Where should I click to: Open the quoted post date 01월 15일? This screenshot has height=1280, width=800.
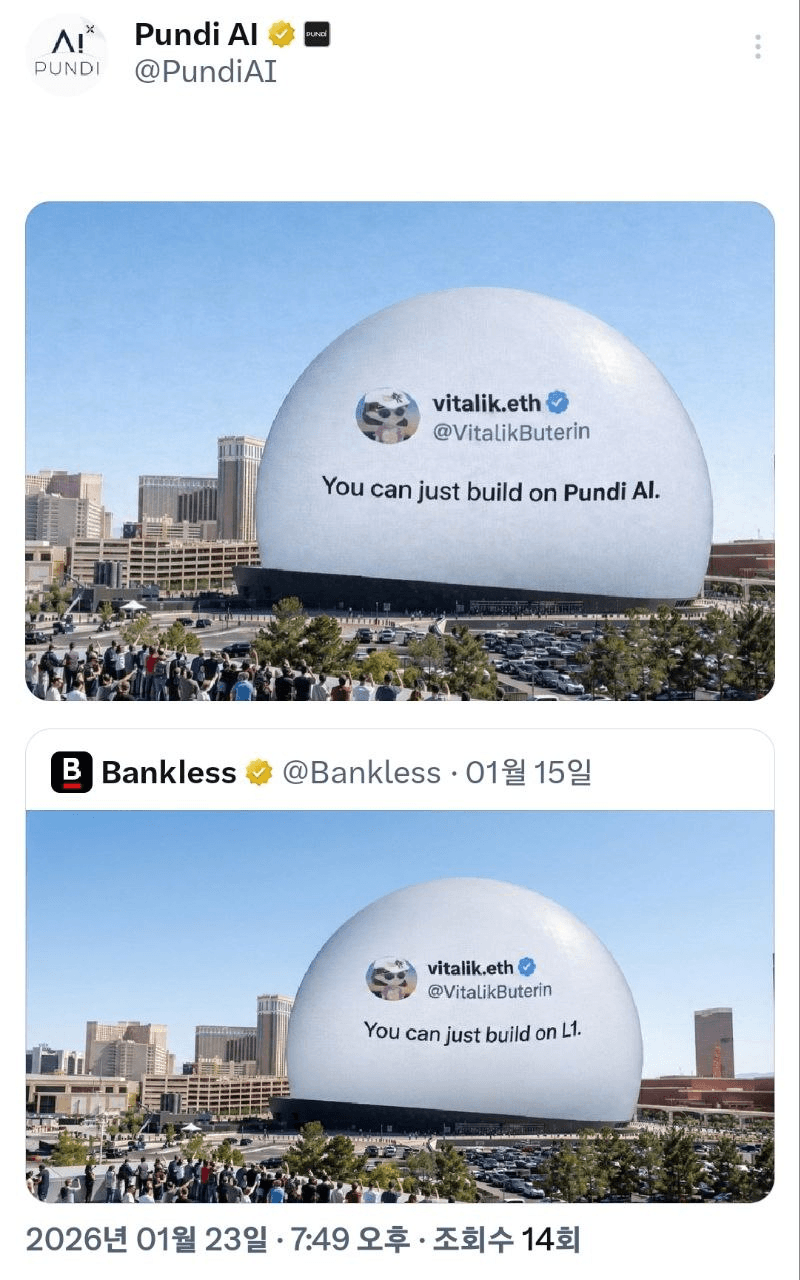529,772
